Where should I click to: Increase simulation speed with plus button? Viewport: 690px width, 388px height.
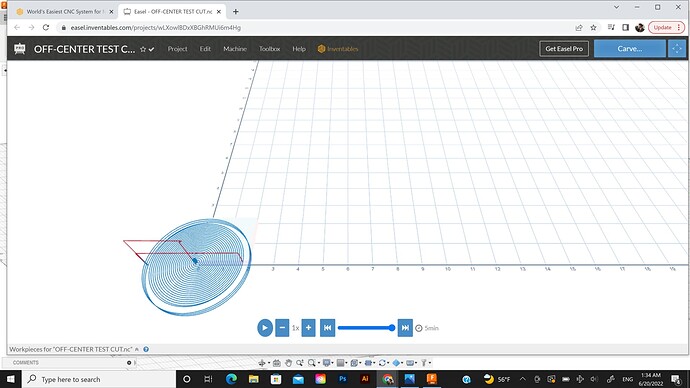point(308,328)
